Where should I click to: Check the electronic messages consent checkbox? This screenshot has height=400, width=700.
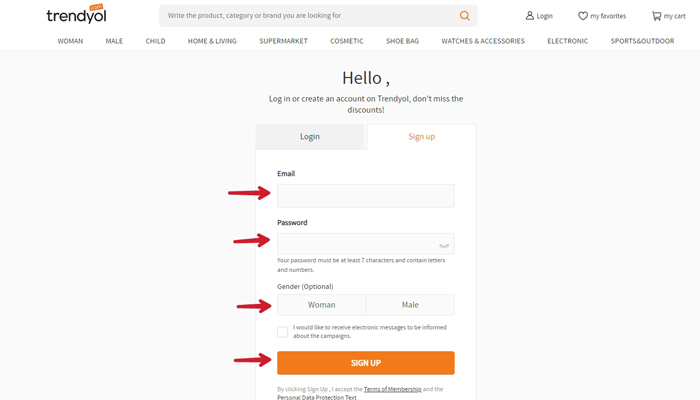pos(283,332)
